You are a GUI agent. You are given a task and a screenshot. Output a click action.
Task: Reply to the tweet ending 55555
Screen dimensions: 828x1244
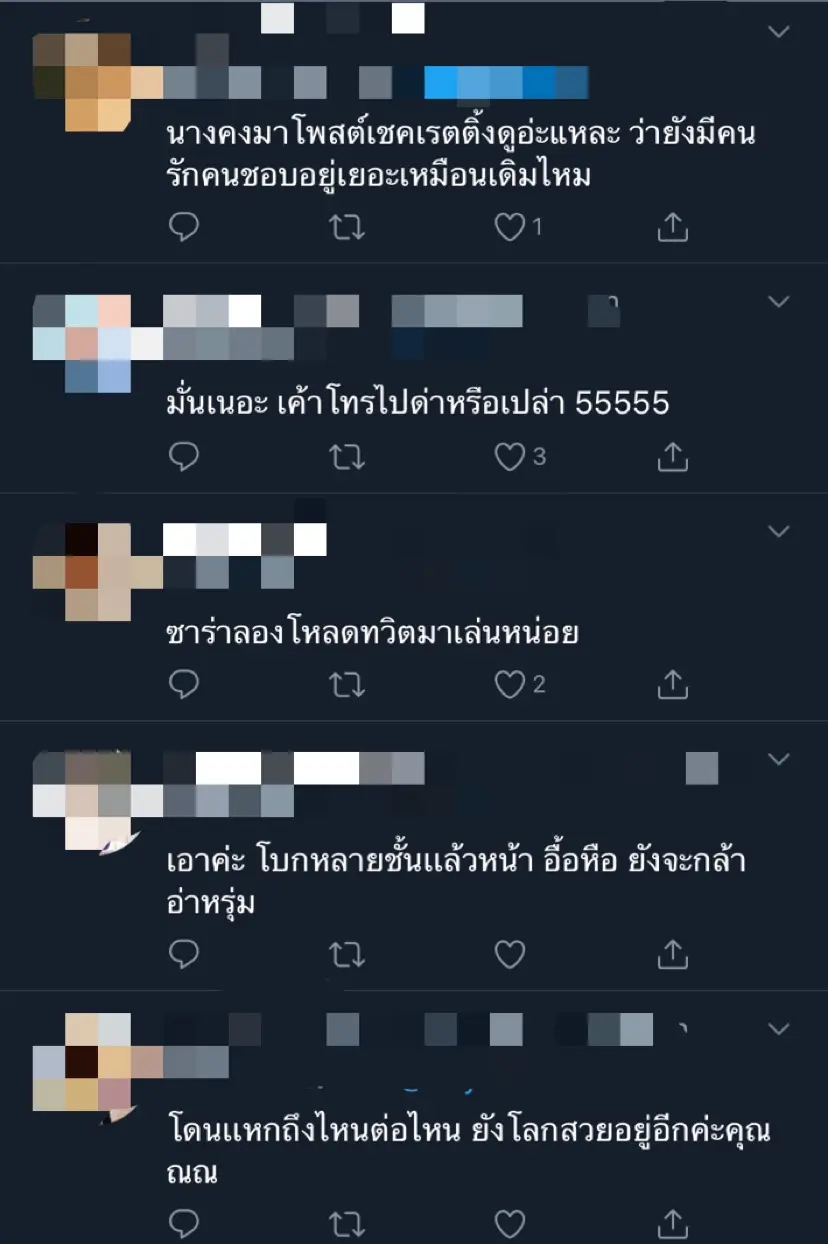coord(183,457)
